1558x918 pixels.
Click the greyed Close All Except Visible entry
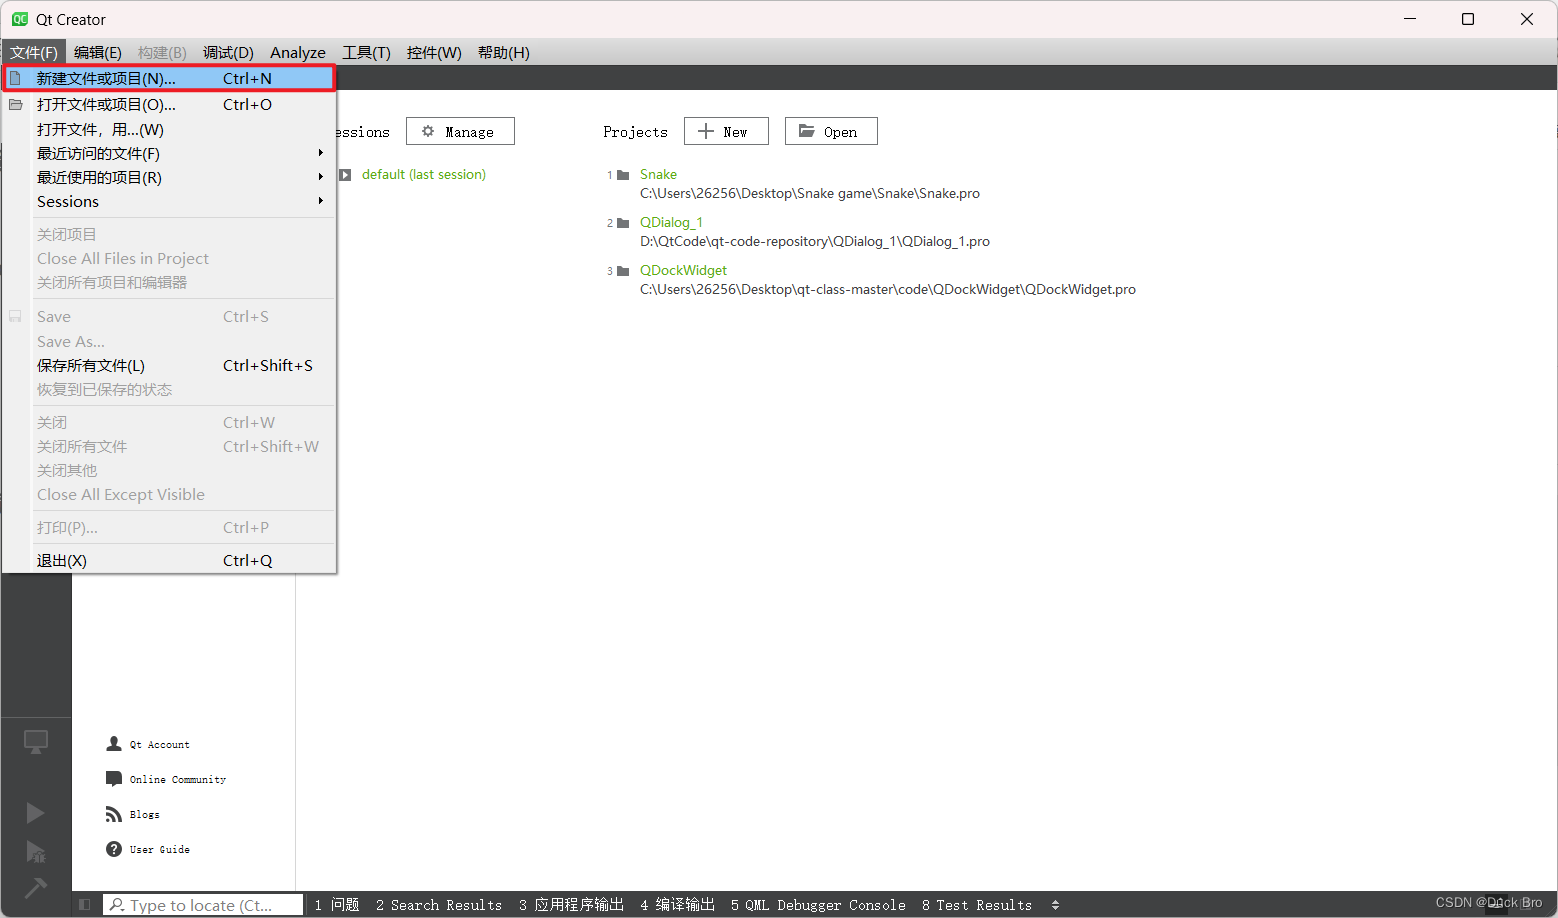169,494
